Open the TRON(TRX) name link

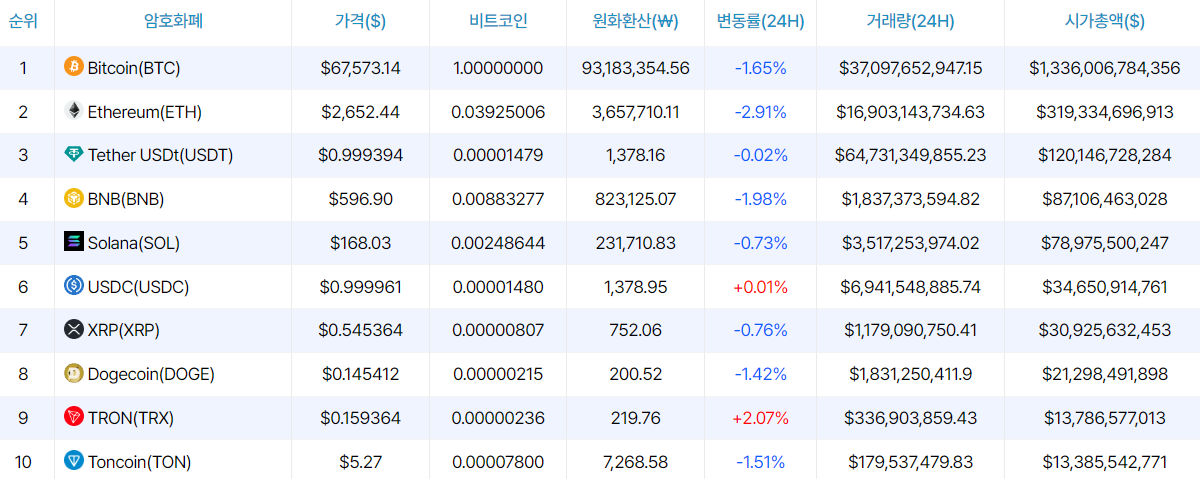tap(132, 418)
